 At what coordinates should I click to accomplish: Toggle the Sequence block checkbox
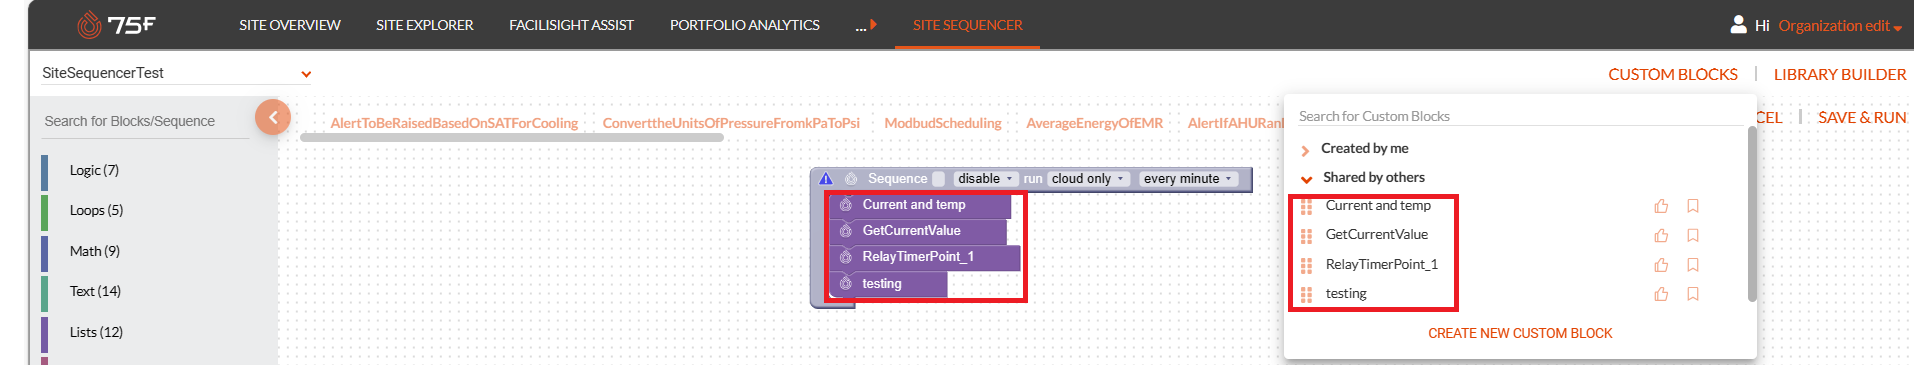pos(938,179)
